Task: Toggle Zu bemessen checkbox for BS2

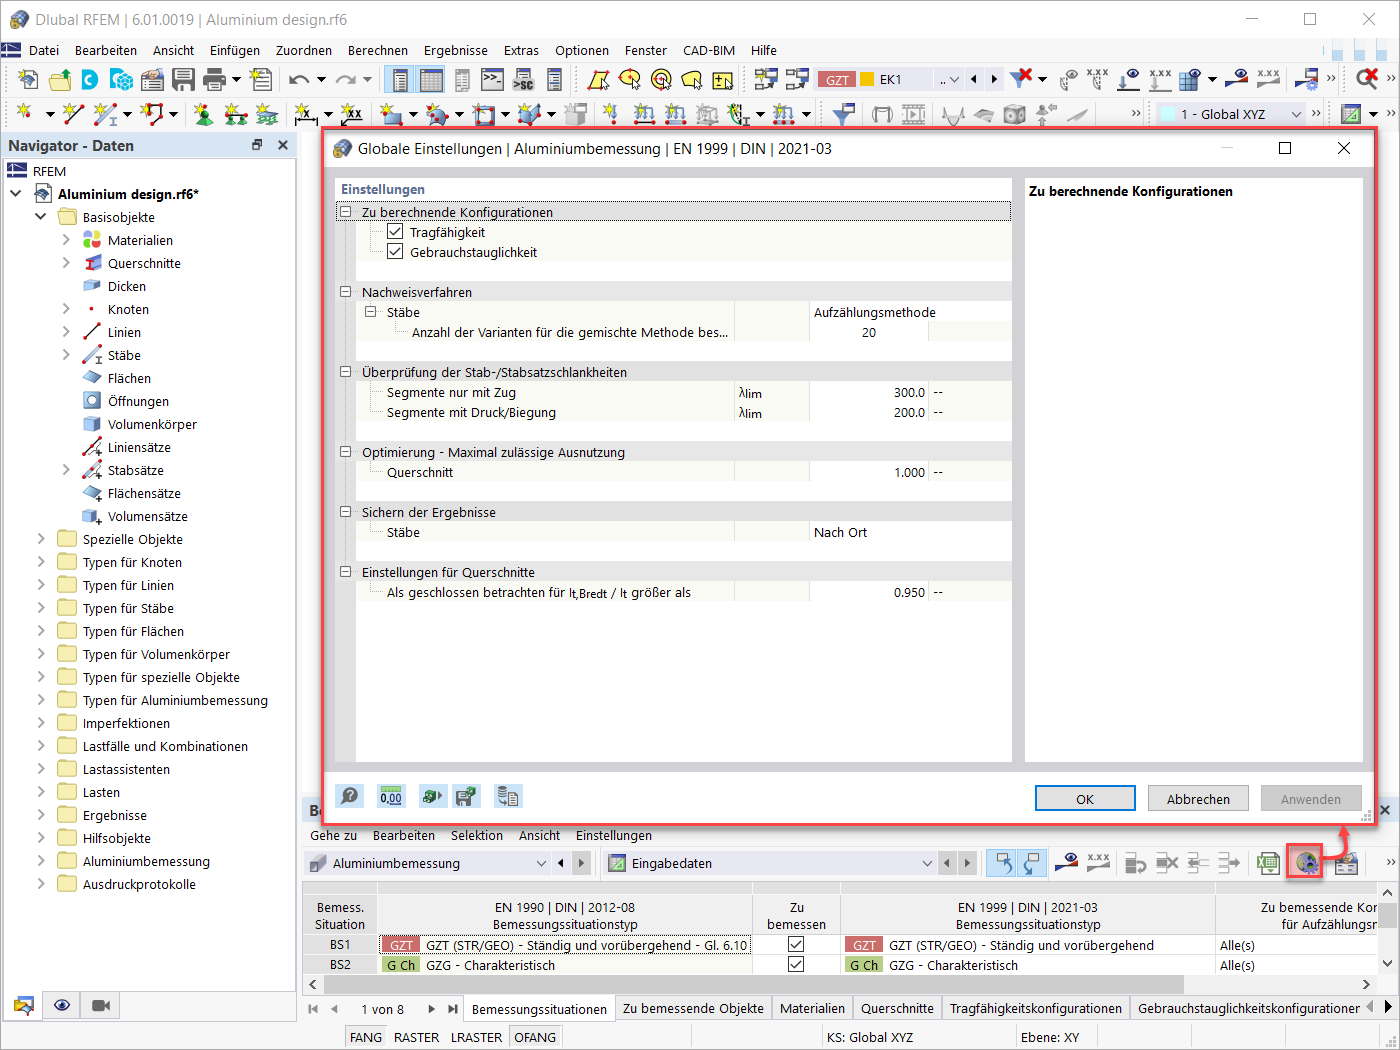Action: [796, 965]
